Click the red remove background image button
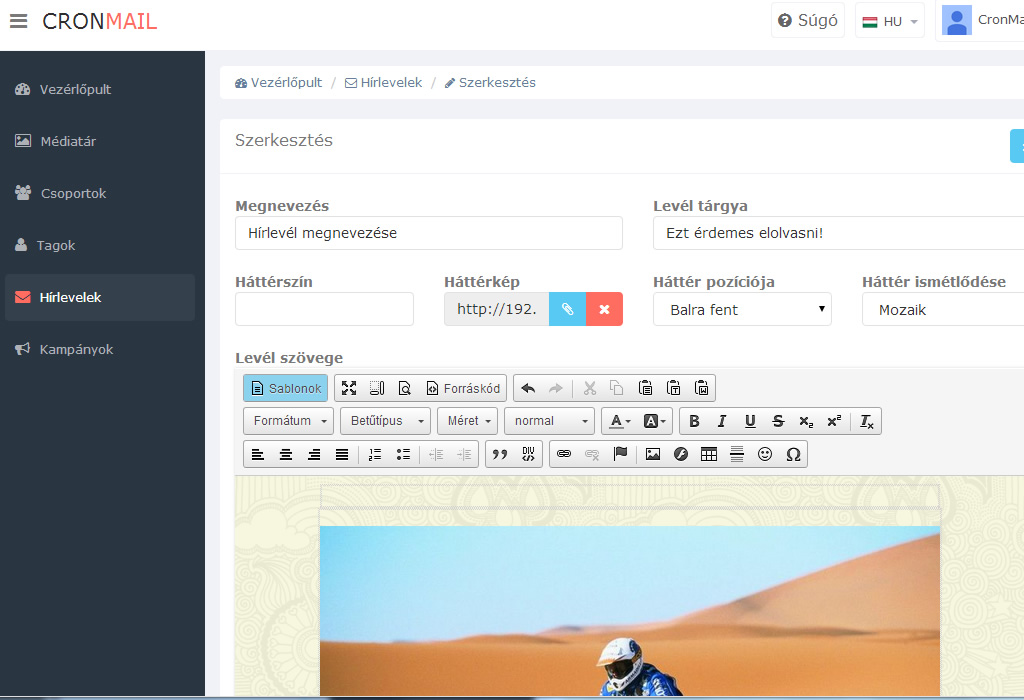 (605, 310)
